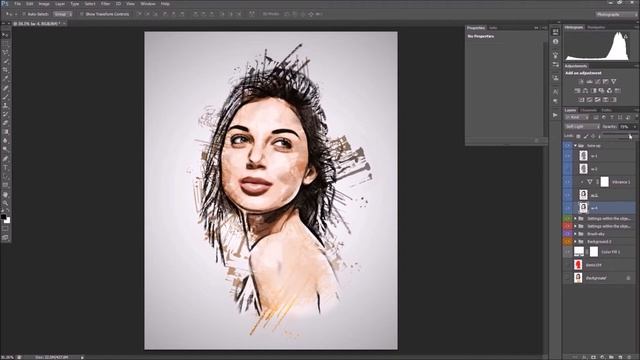Open the Photography workspace dropdown
Image resolution: width=640 pixels, height=360 pixels.
tap(616, 14)
